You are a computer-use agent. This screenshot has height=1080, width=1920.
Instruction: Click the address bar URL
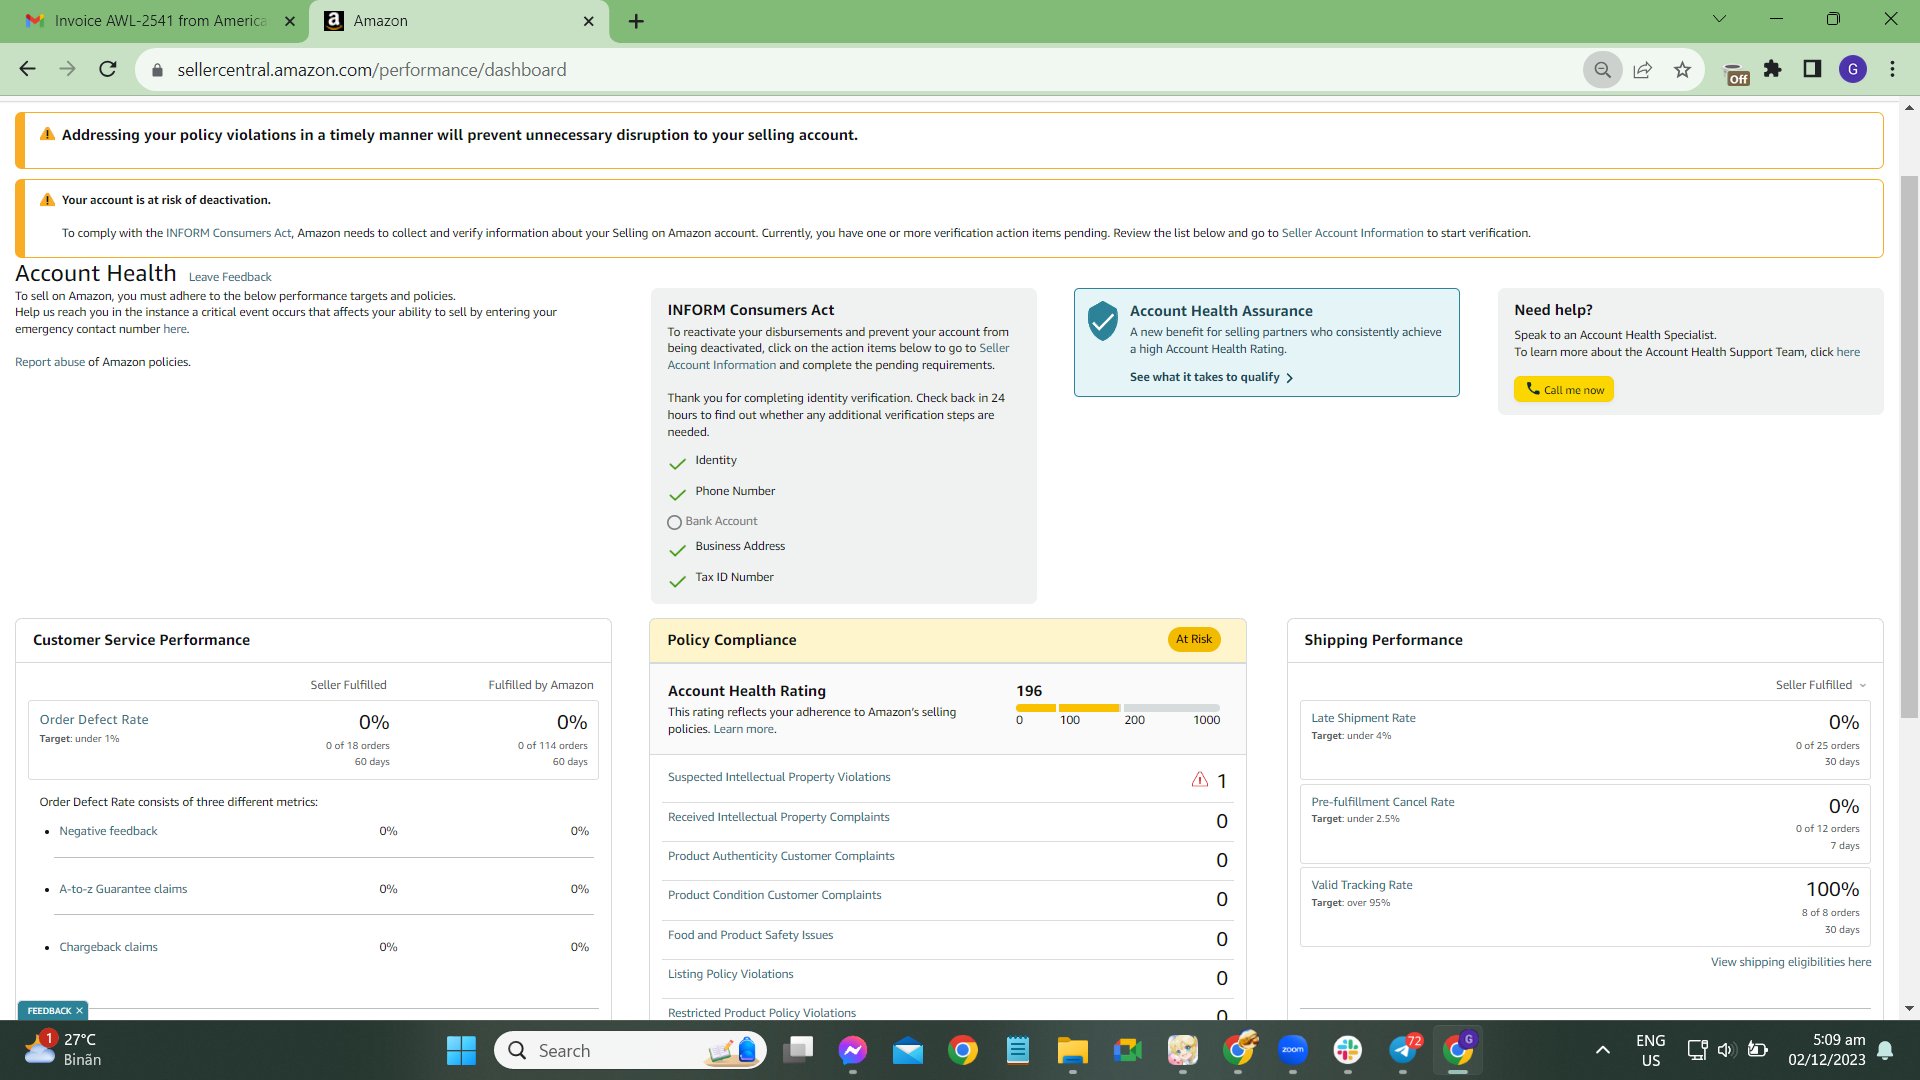(372, 70)
